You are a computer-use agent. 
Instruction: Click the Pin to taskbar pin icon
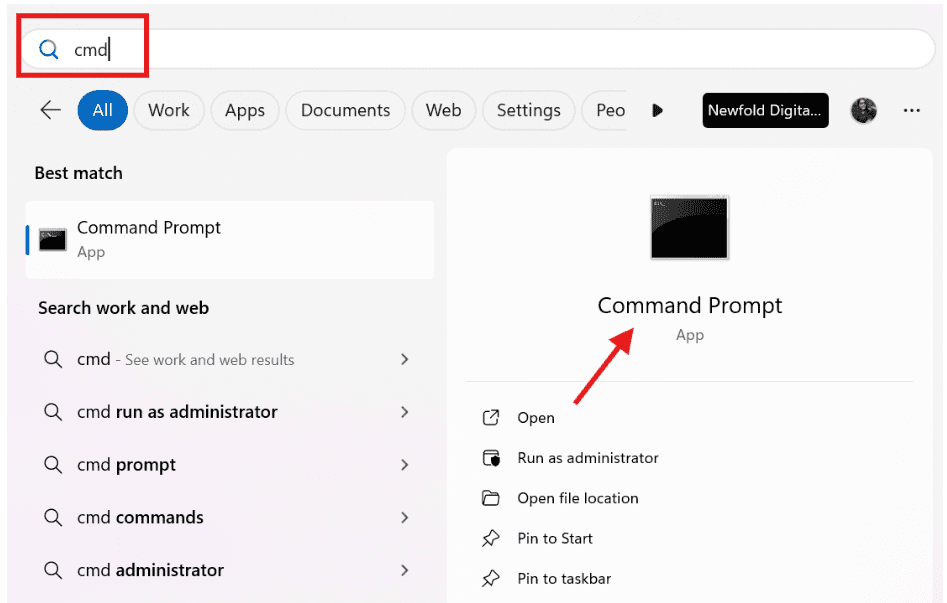tap(490, 578)
